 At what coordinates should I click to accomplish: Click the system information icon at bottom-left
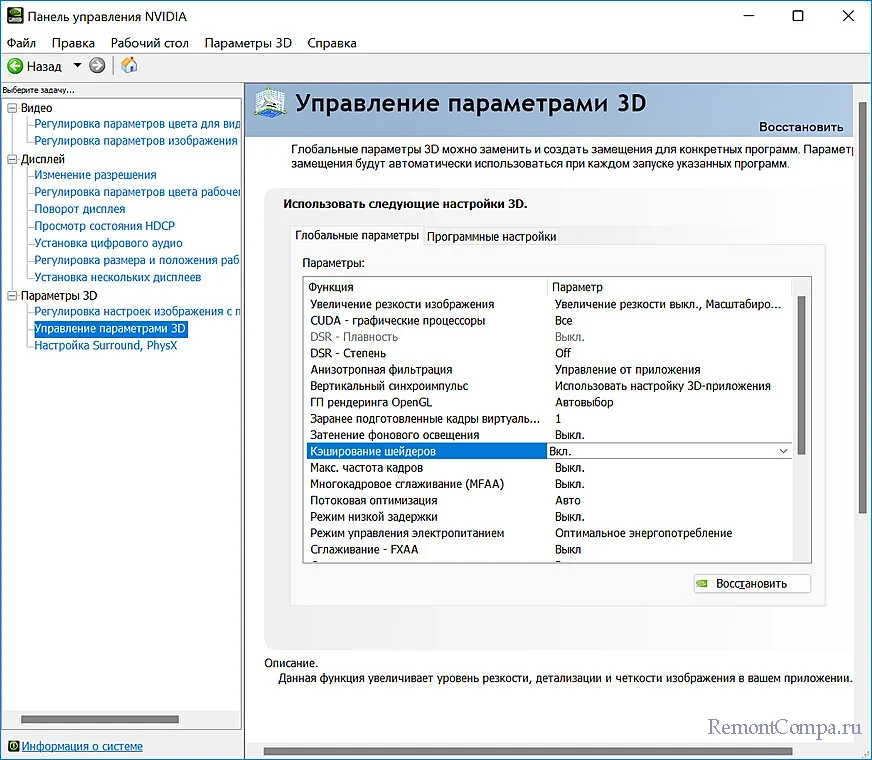pos(12,746)
